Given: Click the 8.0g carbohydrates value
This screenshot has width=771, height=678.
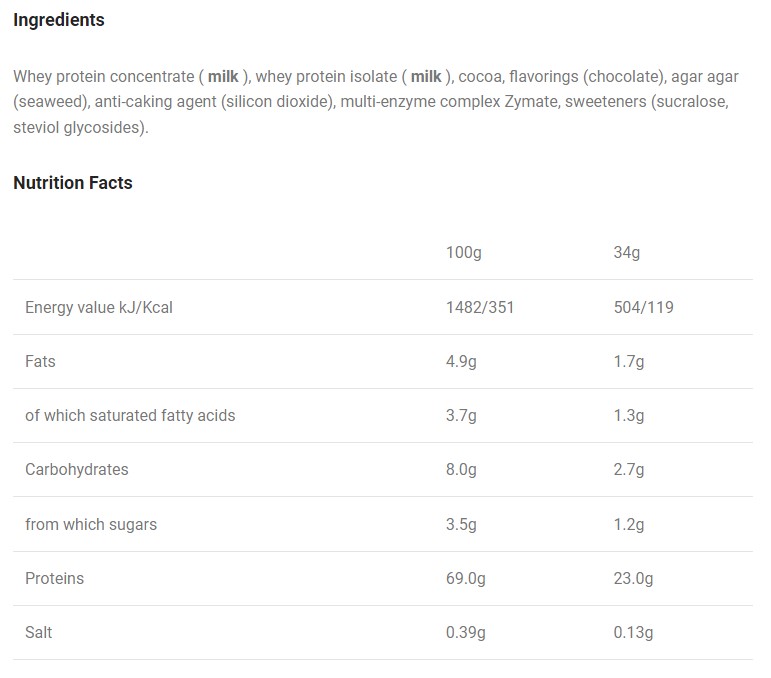Looking at the screenshot, I should click(x=461, y=469).
